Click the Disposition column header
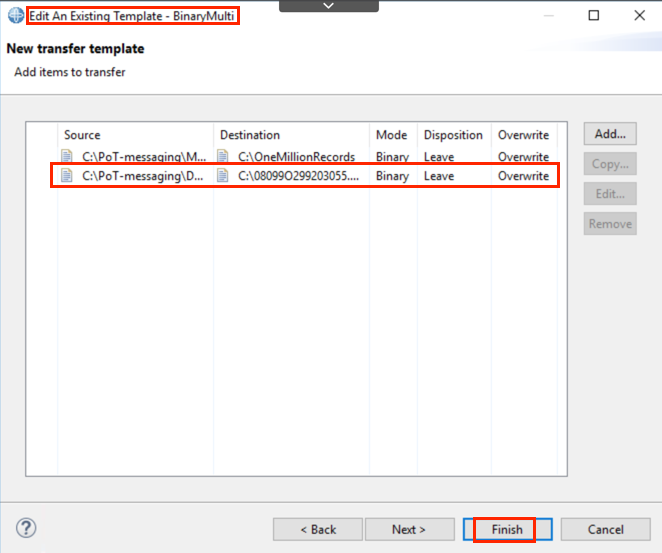The width and height of the screenshot is (662, 553). pos(454,135)
